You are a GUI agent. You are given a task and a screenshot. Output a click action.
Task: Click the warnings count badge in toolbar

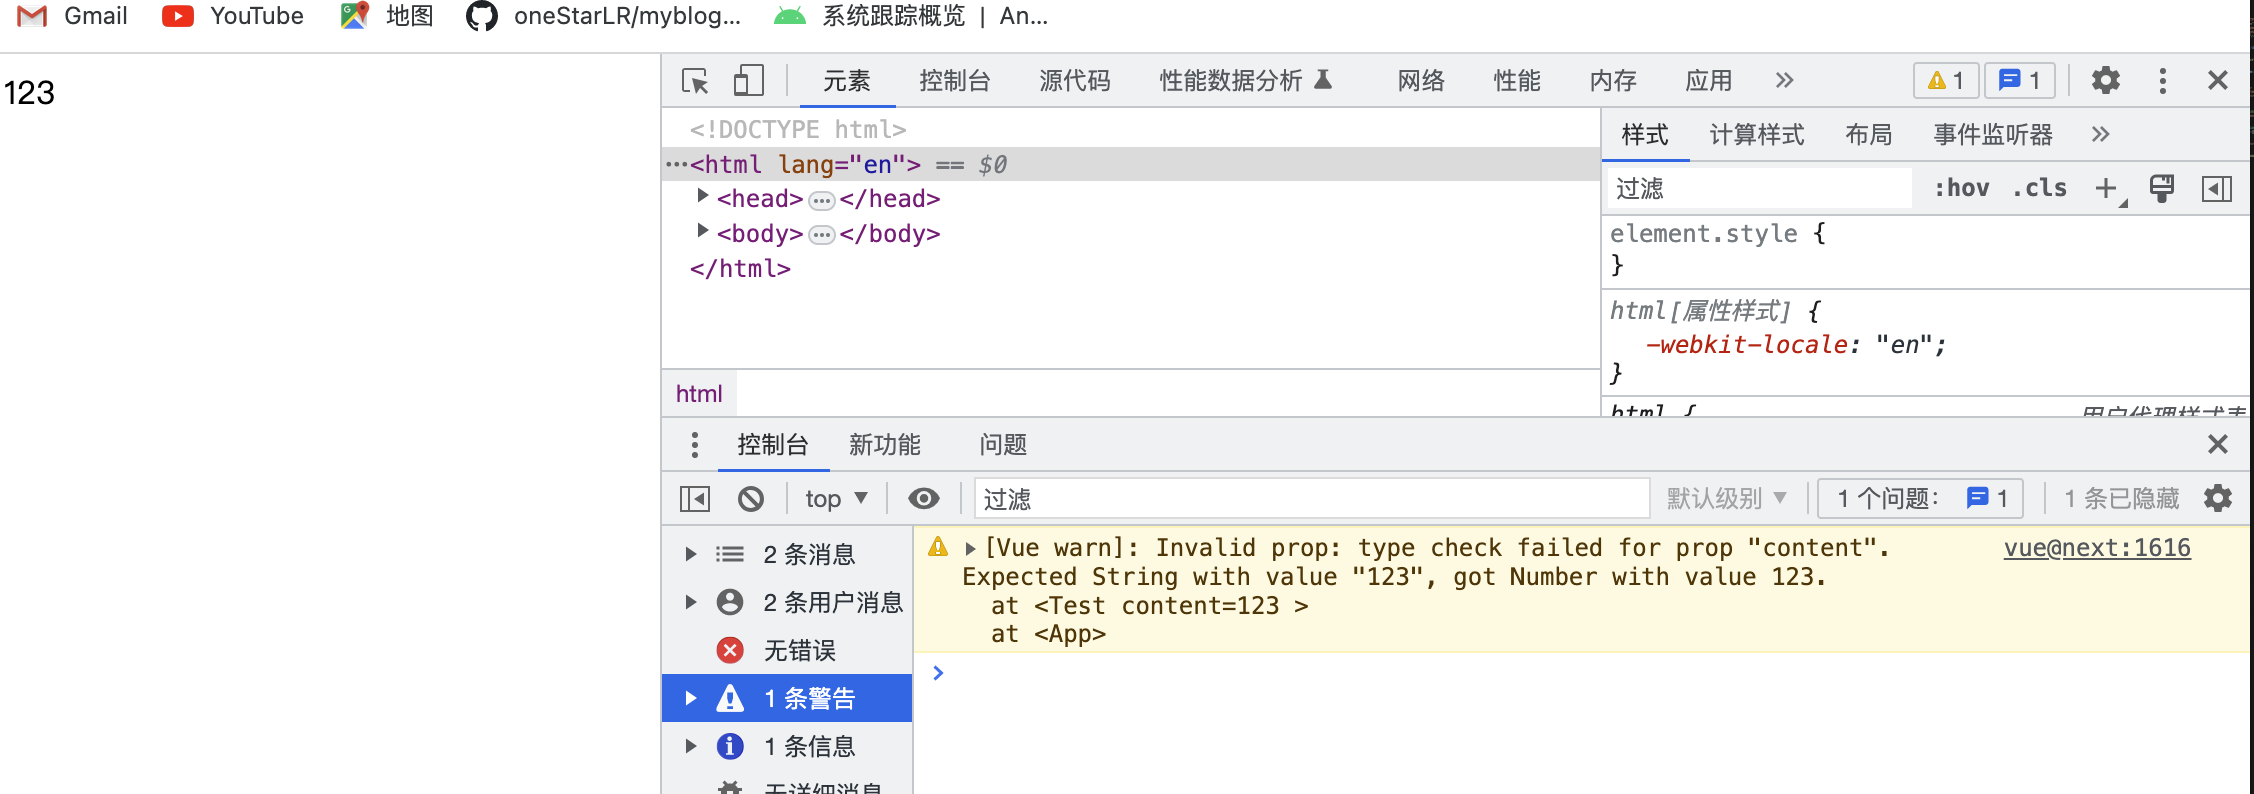tap(1945, 81)
